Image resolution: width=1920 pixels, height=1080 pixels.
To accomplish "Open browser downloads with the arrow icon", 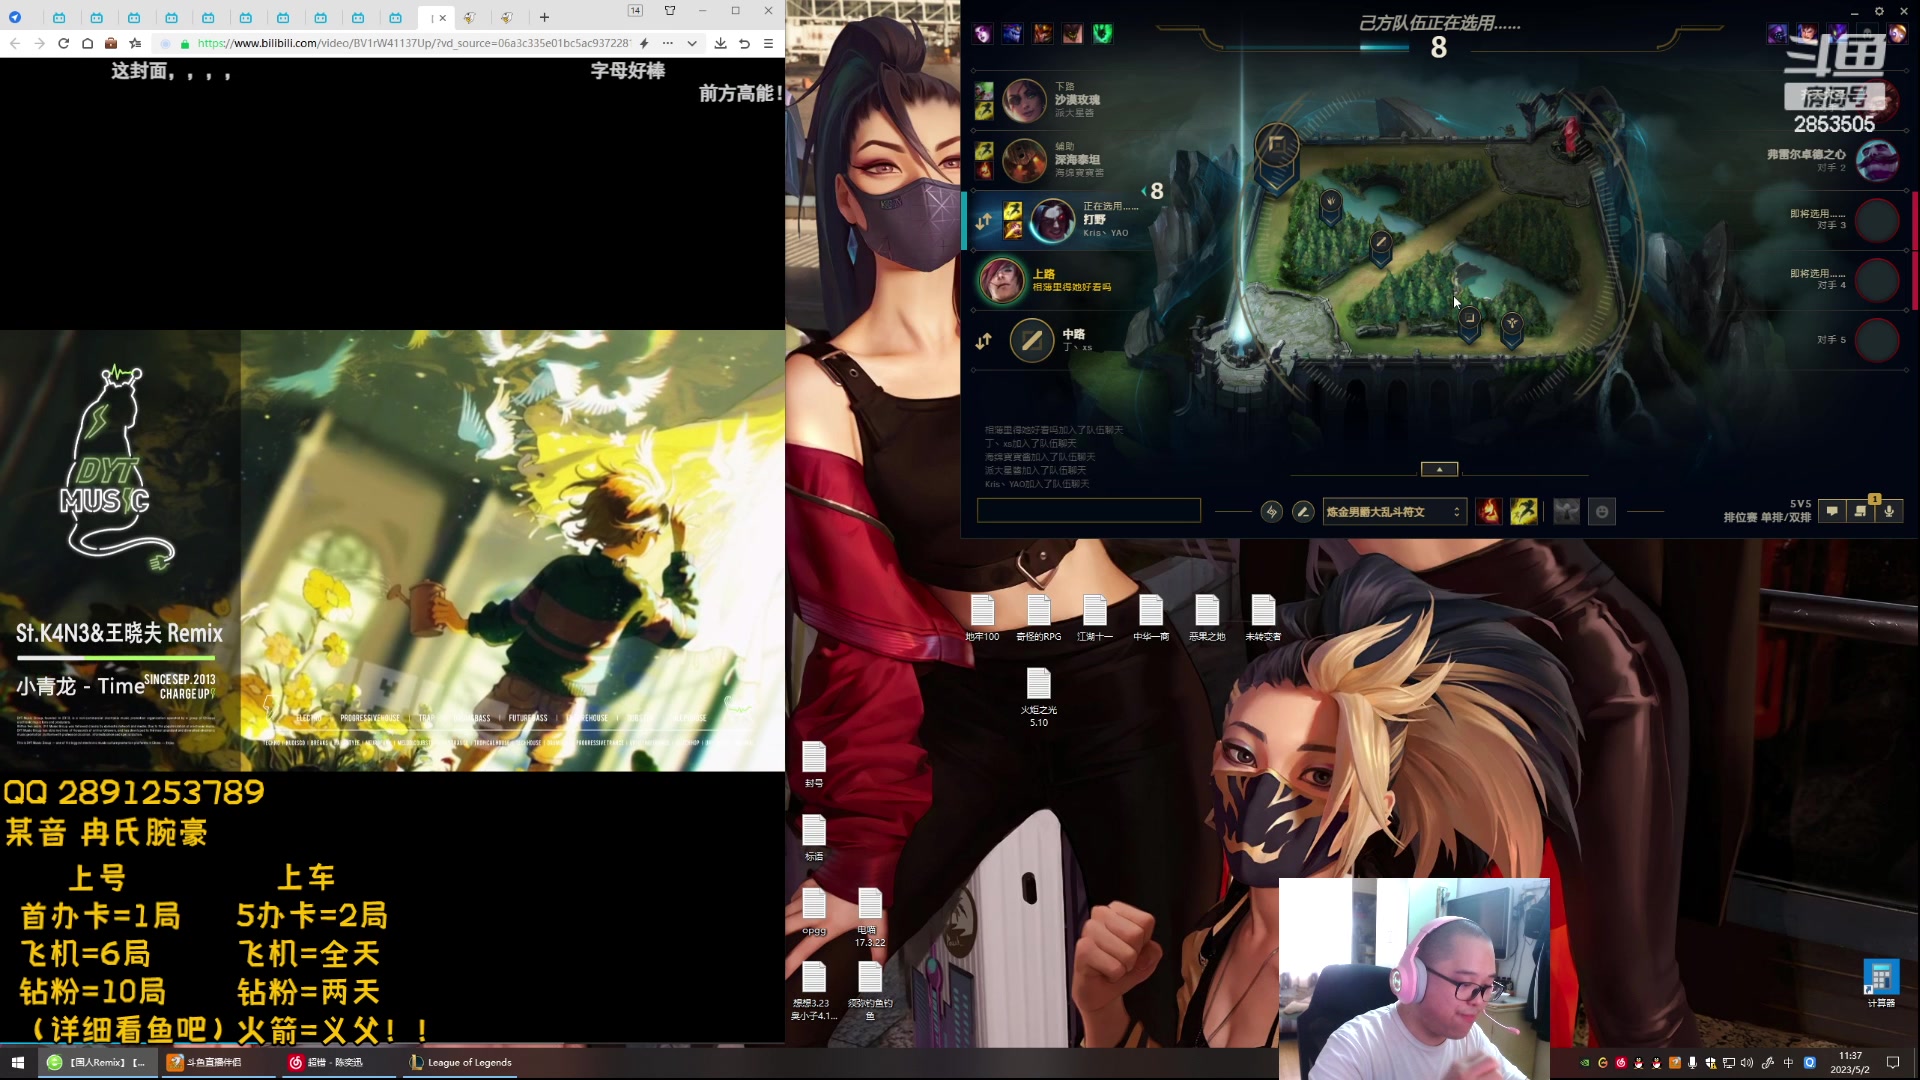I will tap(720, 43).
